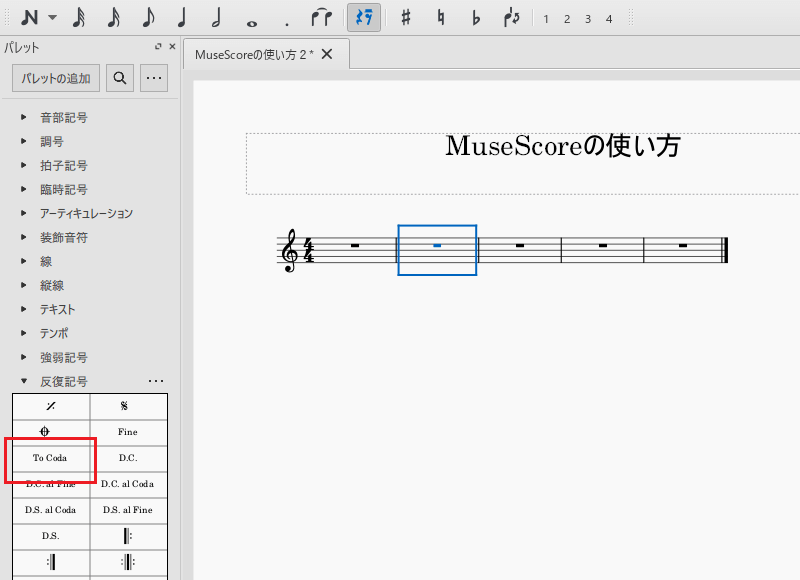Click the rest in first measure
Viewport: 800px width, 580px height.
click(x=355, y=246)
